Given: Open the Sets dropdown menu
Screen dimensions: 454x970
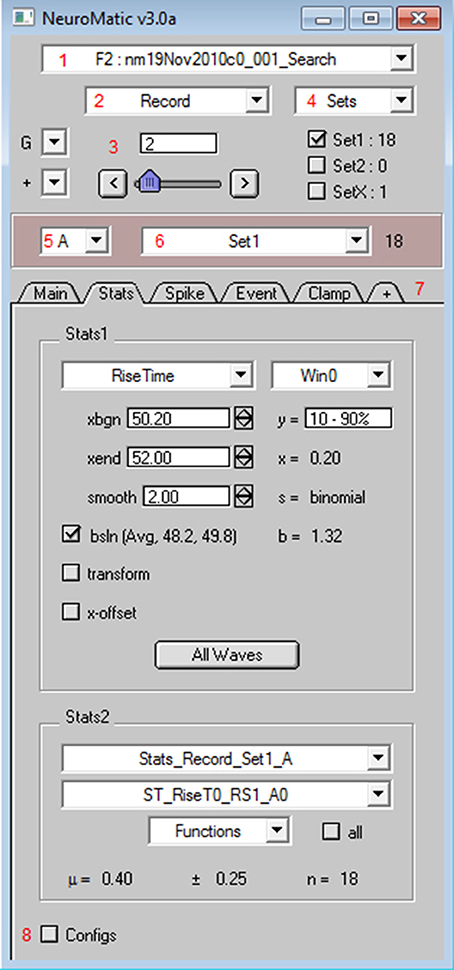Looking at the screenshot, I should [x=354, y=101].
